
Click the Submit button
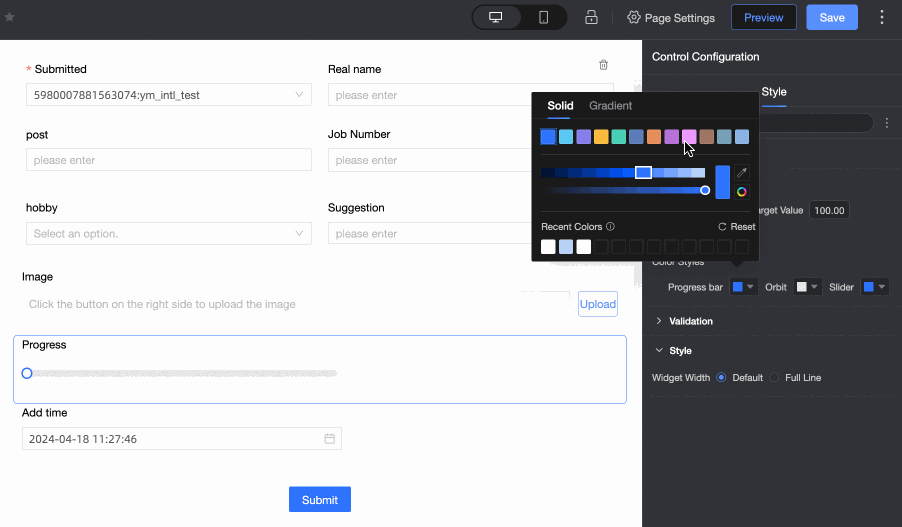320,500
